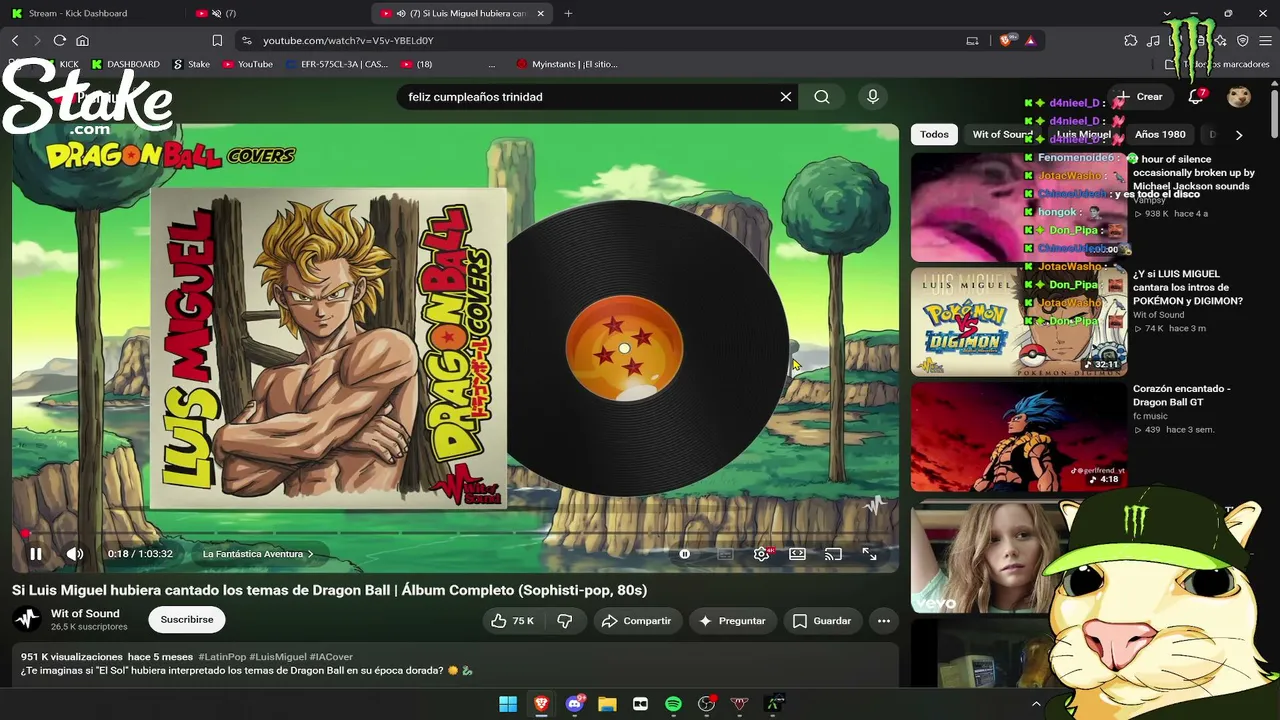Open 'Corazón encantado - Dragon Ball GT' video
1280x720 pixels.
point(1182,395)
